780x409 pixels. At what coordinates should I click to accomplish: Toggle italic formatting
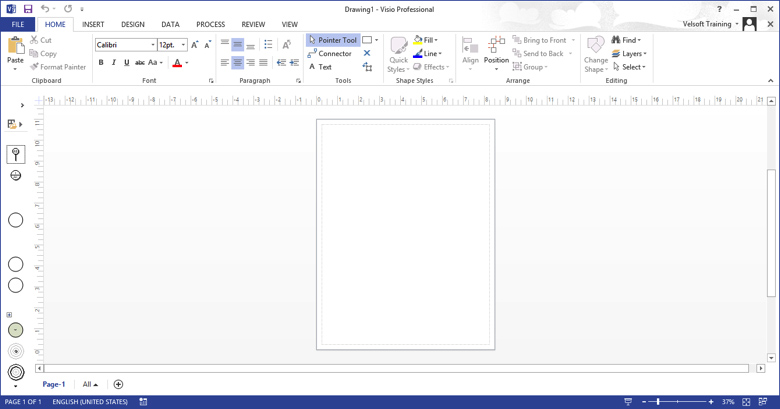point(114,62)
